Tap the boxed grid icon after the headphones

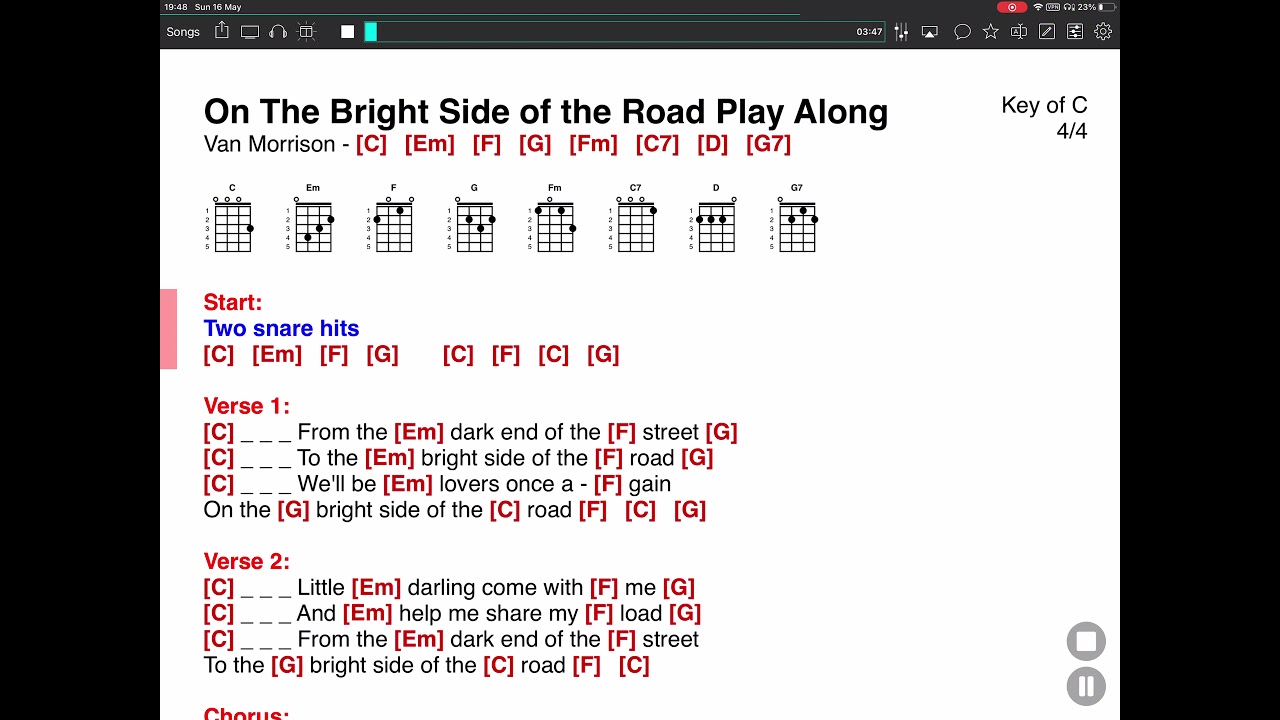[x=307, y=32]
